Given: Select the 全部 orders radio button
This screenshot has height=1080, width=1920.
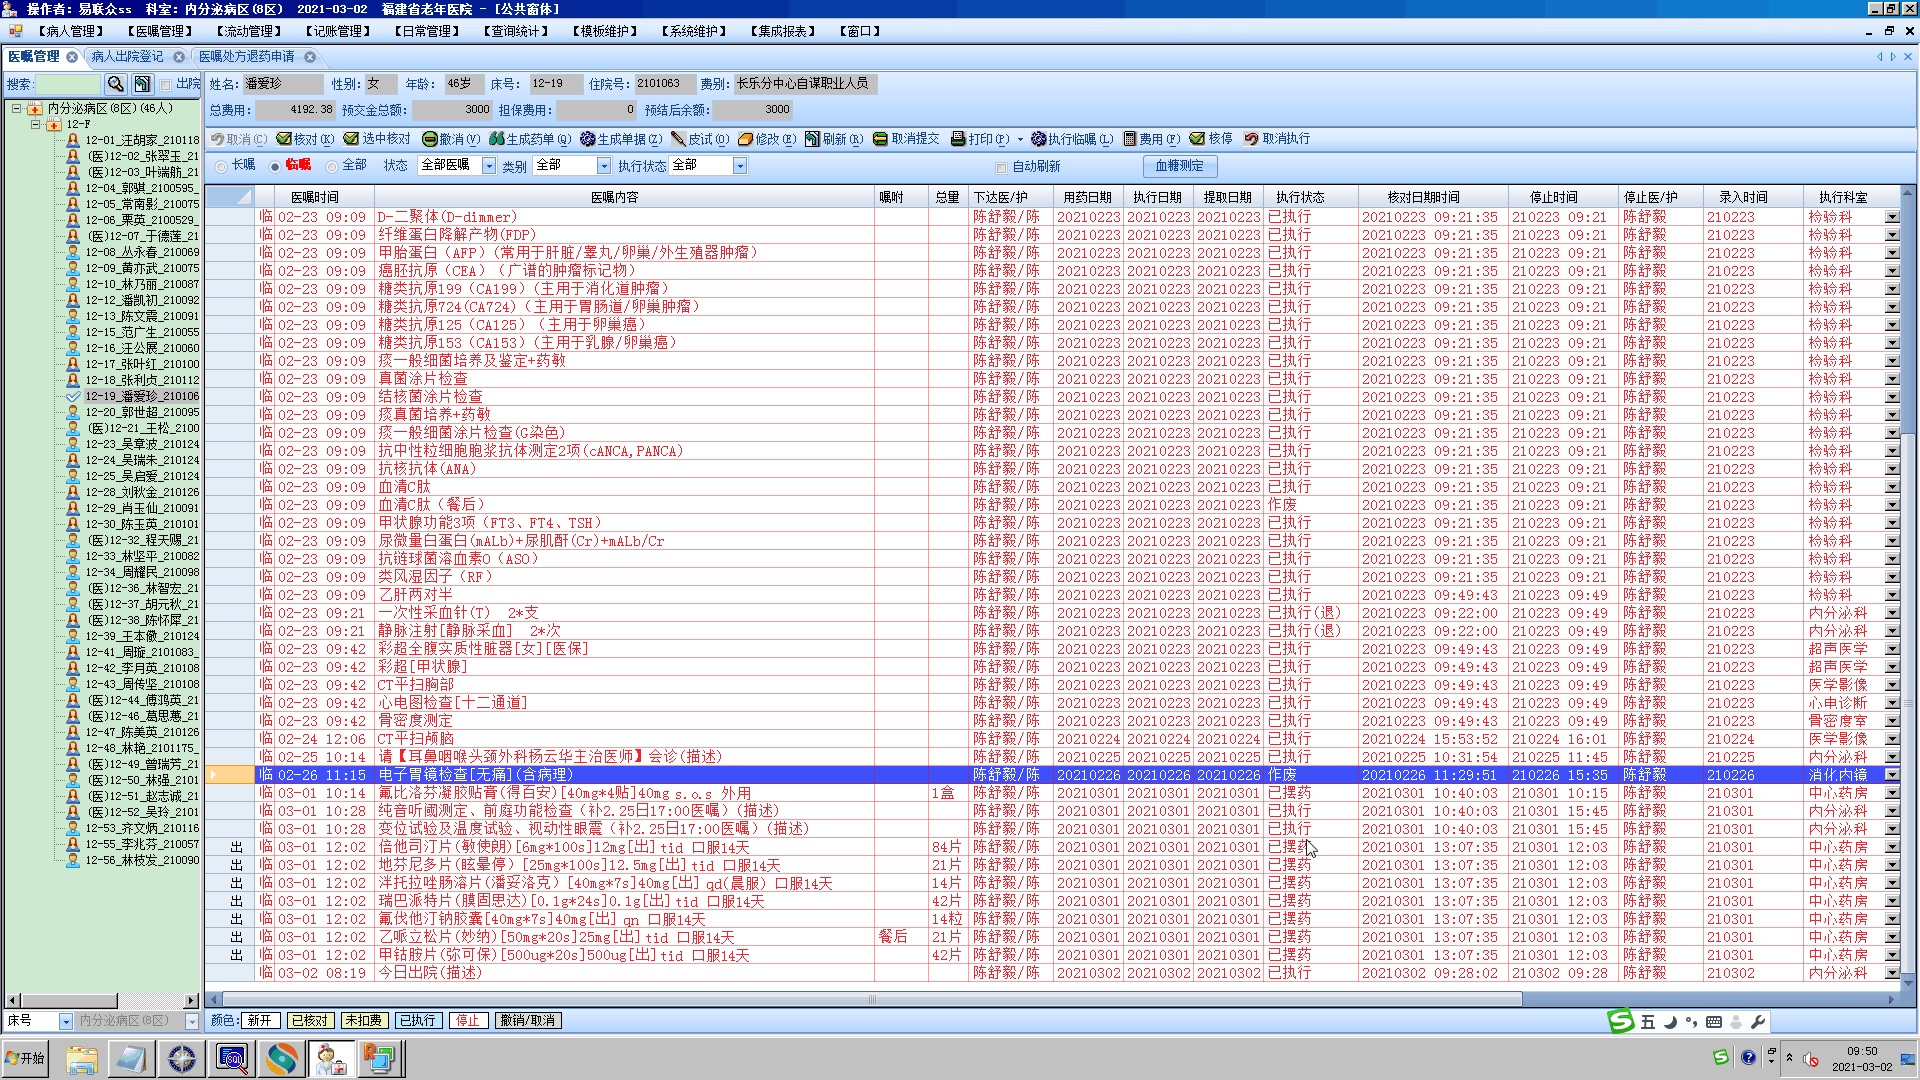Looking at the screenshot, I should point(332,166).
